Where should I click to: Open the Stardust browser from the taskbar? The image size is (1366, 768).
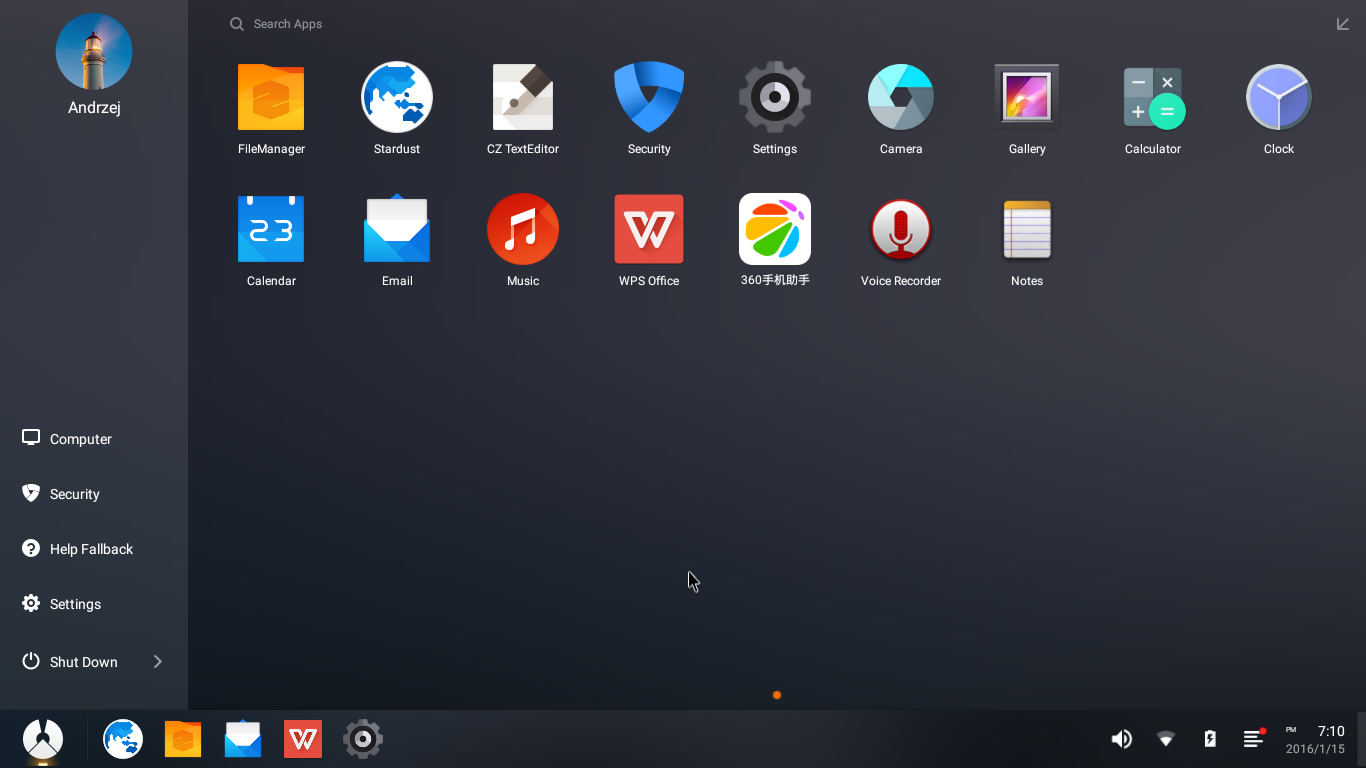point(123,739)
